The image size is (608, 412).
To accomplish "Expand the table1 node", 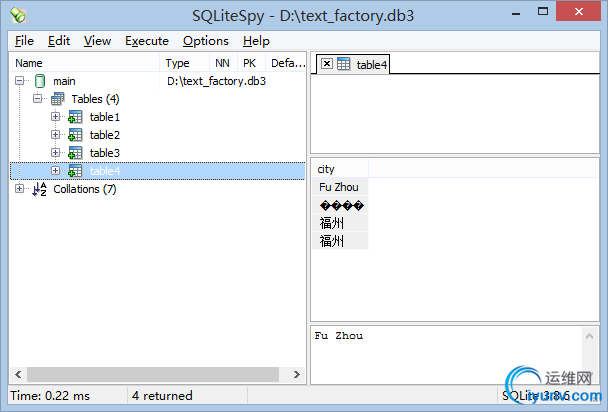I will pos(55,116).
